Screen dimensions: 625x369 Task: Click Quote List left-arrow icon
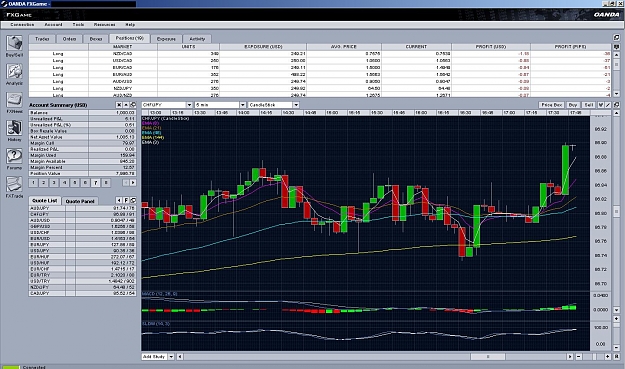coord(119,200)
